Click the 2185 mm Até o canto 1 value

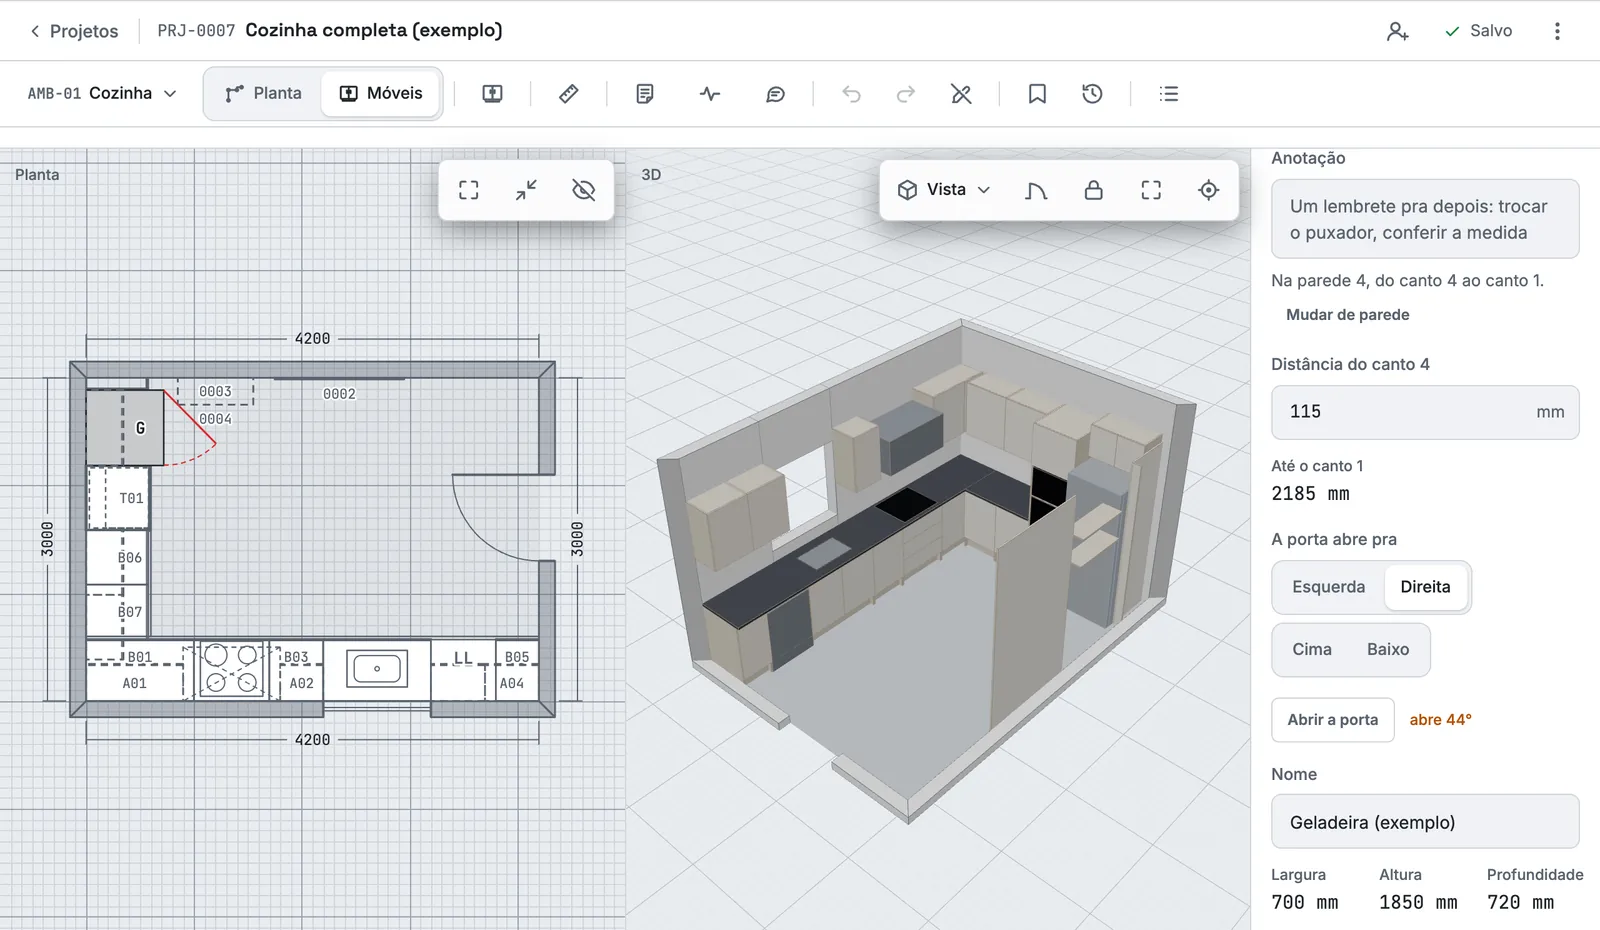coord(1310,494)
